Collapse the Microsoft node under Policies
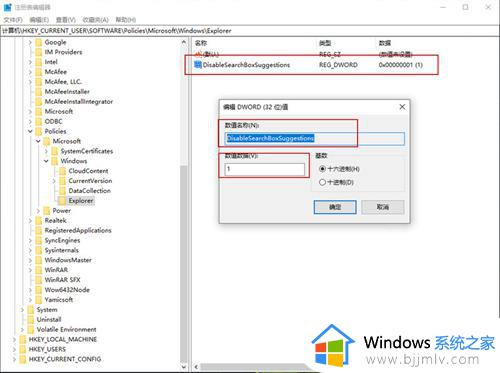This screenshot has height=373, width=500. [x=38, y=141]
